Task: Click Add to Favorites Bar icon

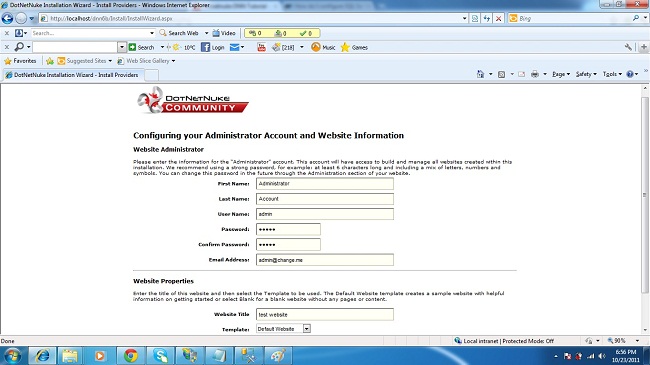Action: pyautogui.click(x=50, y=61)
